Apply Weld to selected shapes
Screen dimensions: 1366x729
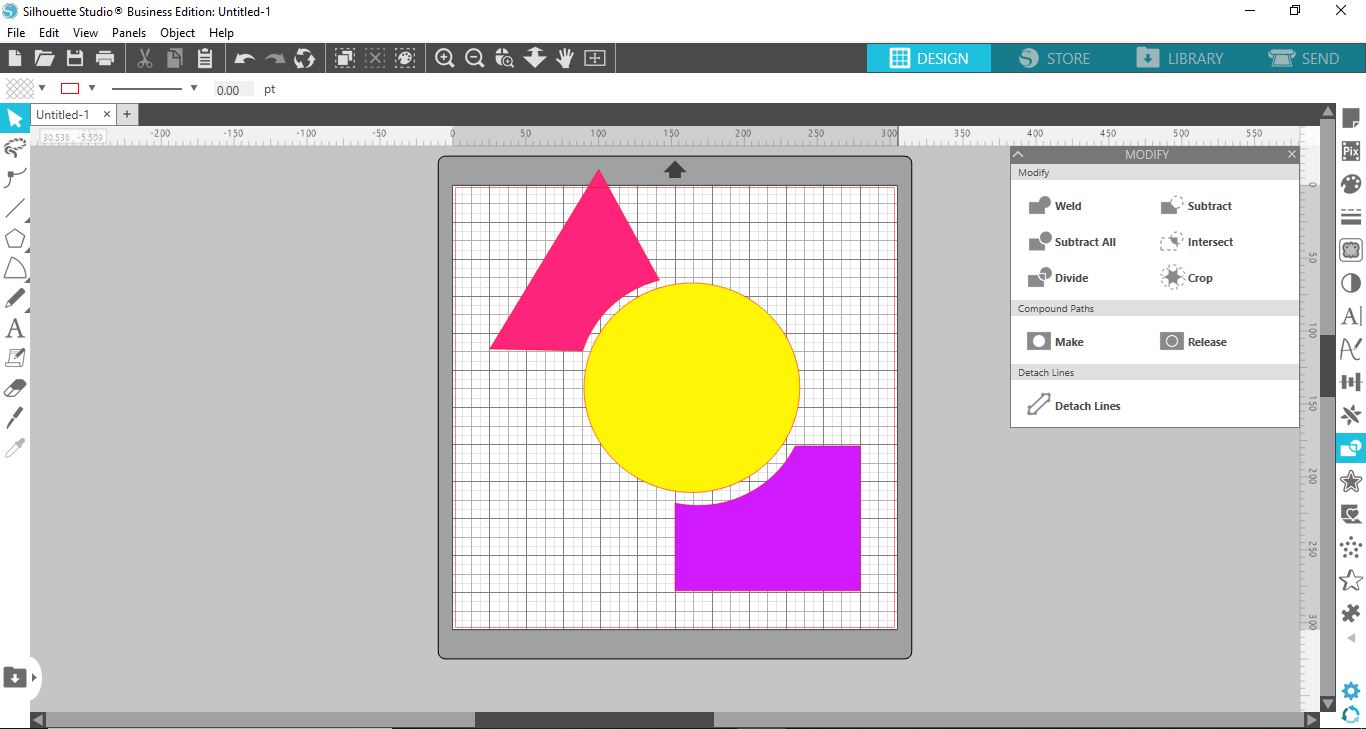pyautogui.click(x=1056, y=206)
